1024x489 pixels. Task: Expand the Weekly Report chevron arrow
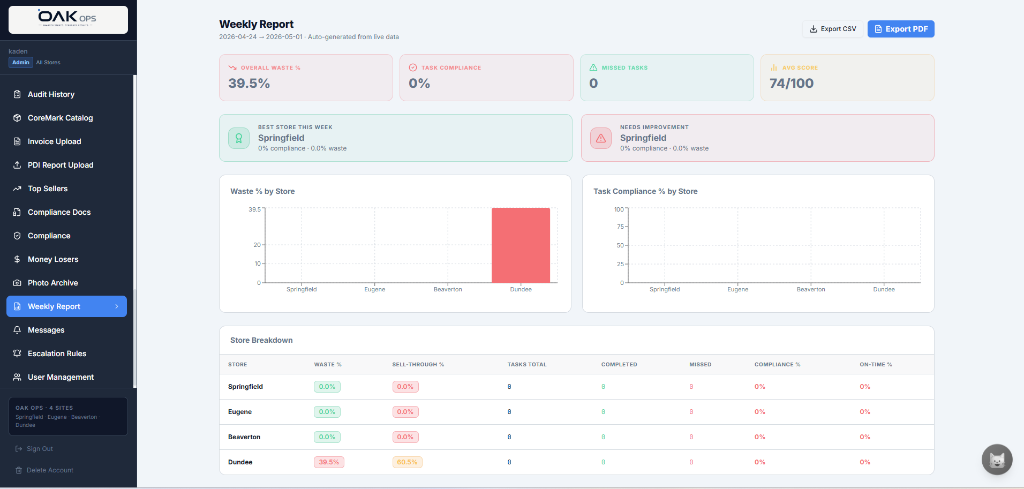[116, 306]
